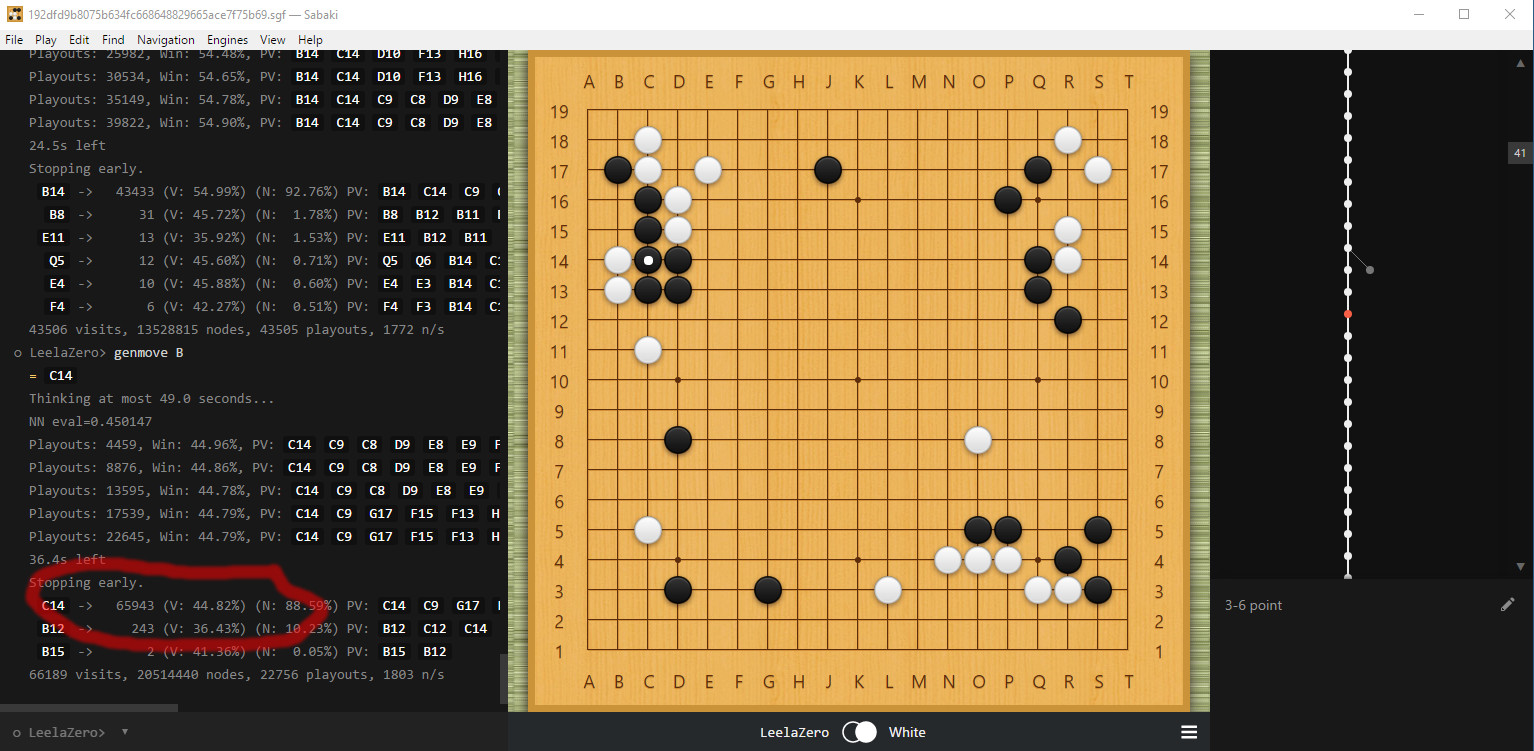Click the white stone at L3

pyautogui.click(x=888, y=590)
